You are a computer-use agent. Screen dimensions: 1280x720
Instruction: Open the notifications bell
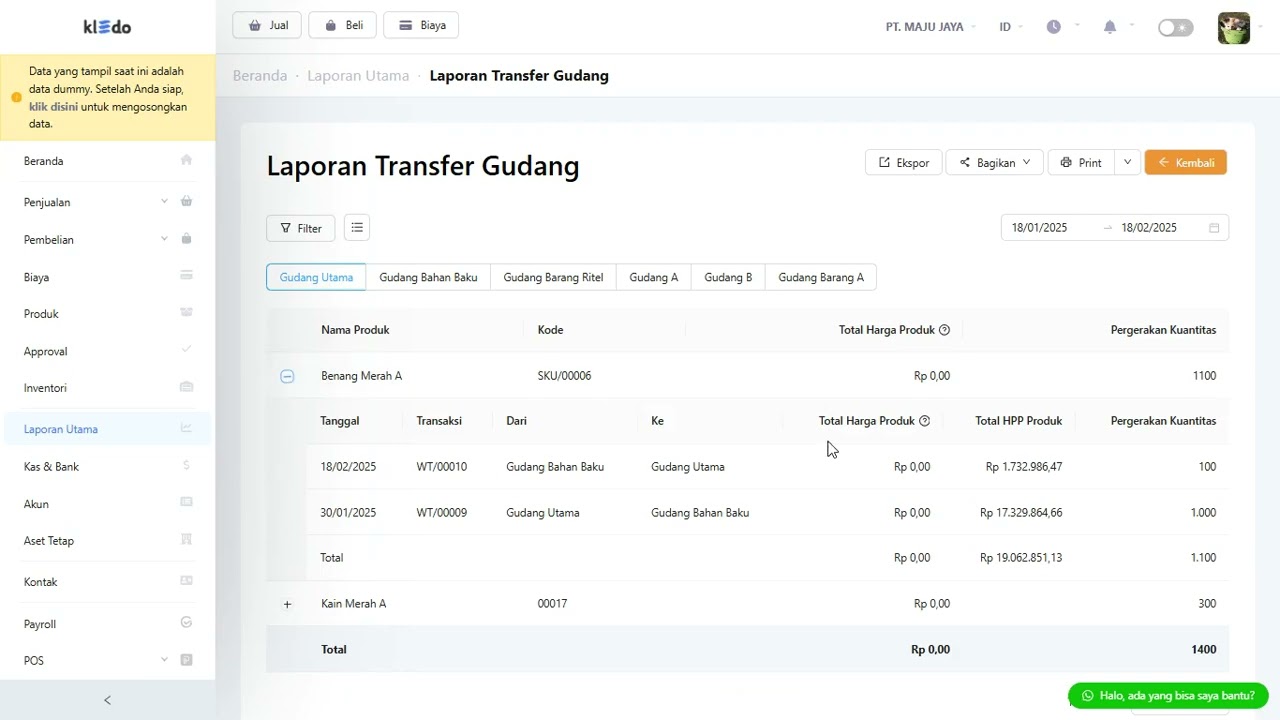1110,27
